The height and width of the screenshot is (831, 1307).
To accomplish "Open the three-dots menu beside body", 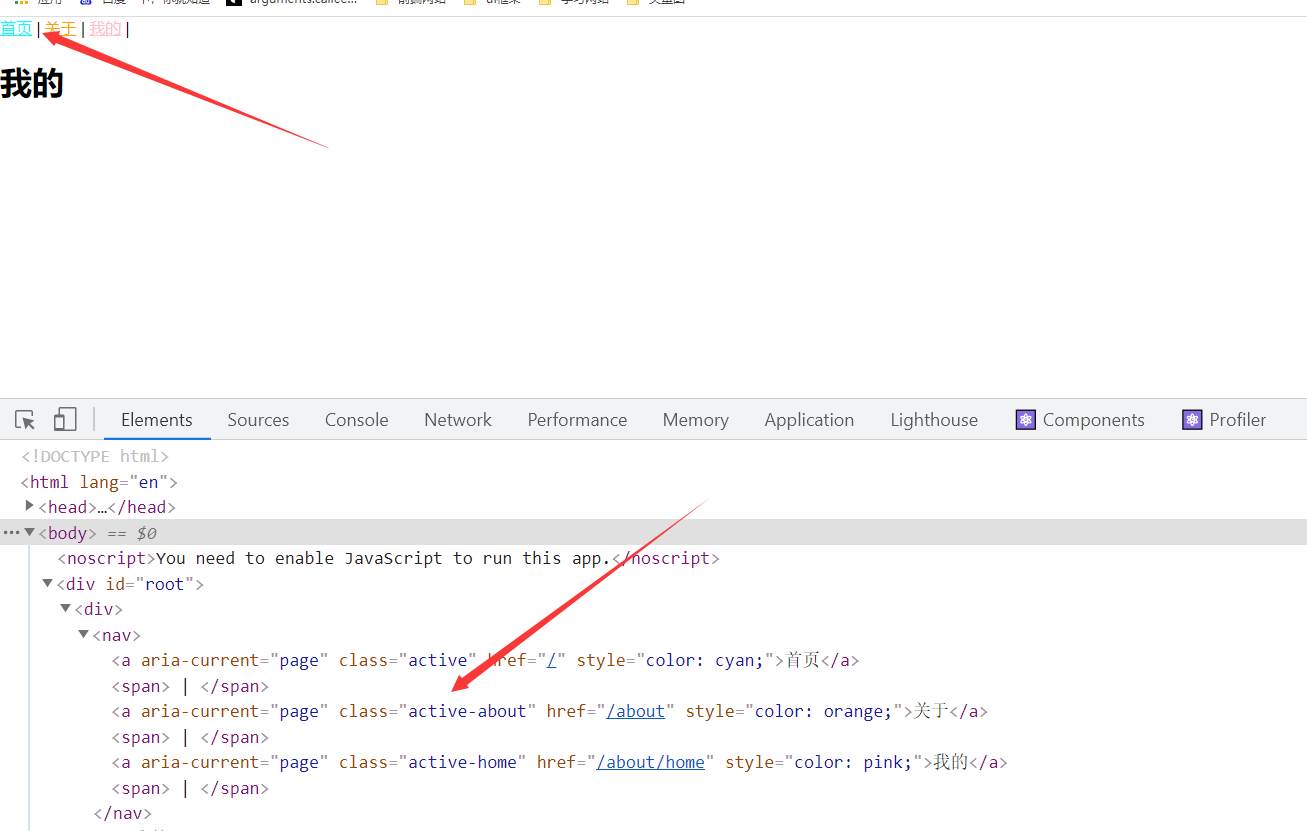I will click(11, 532).
